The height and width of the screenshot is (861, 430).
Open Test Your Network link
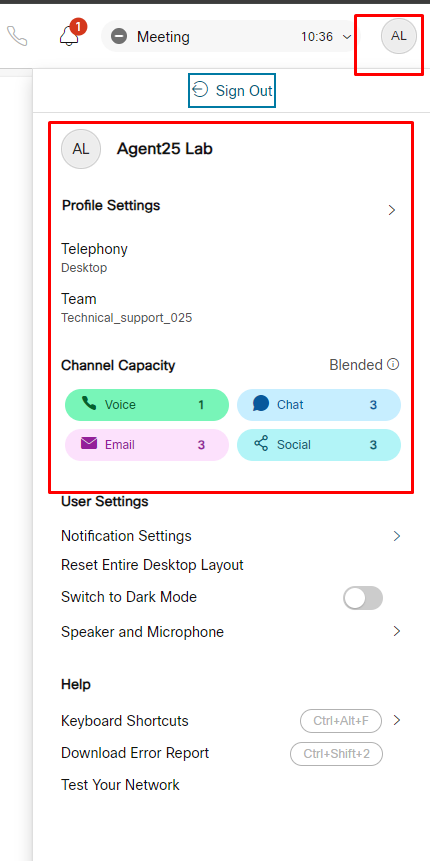120,785
